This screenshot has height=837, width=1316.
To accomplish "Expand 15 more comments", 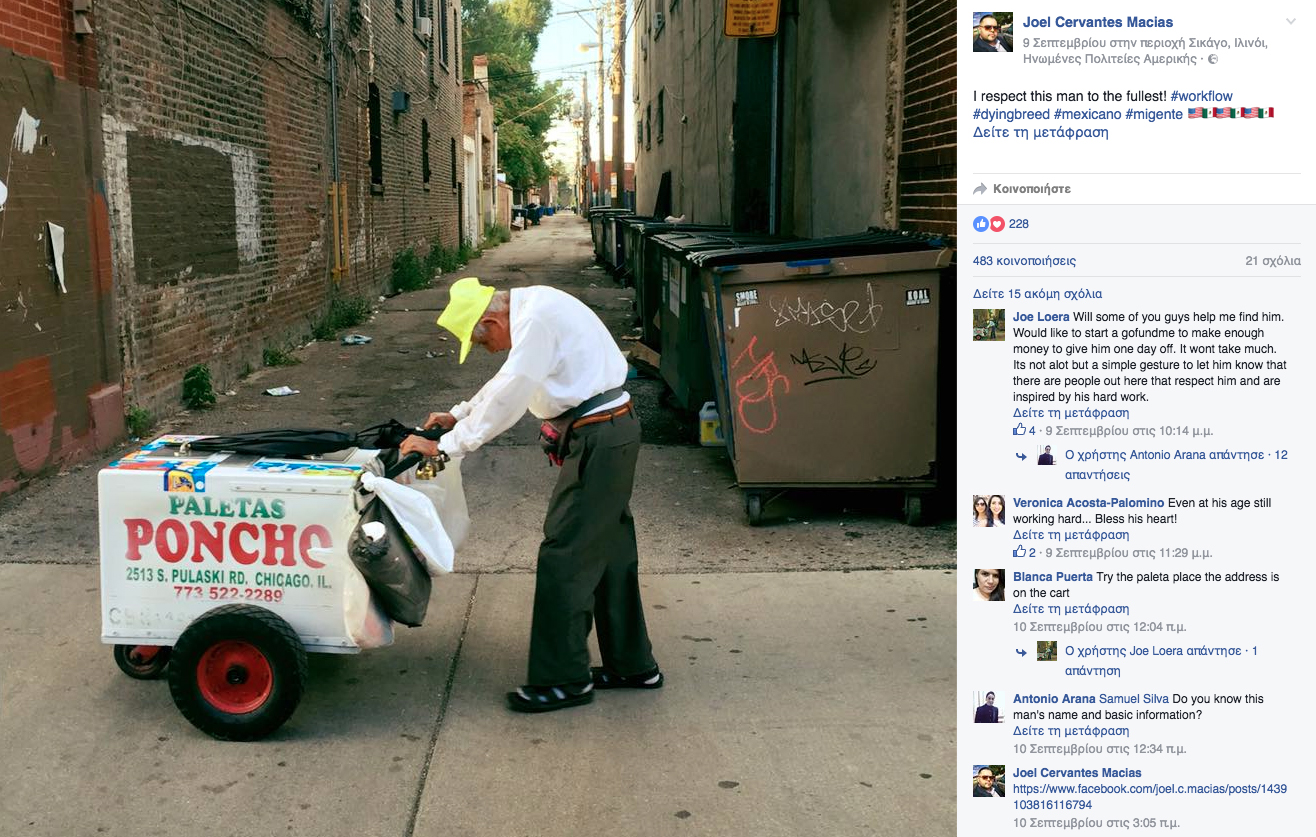I will [1038, 294].
